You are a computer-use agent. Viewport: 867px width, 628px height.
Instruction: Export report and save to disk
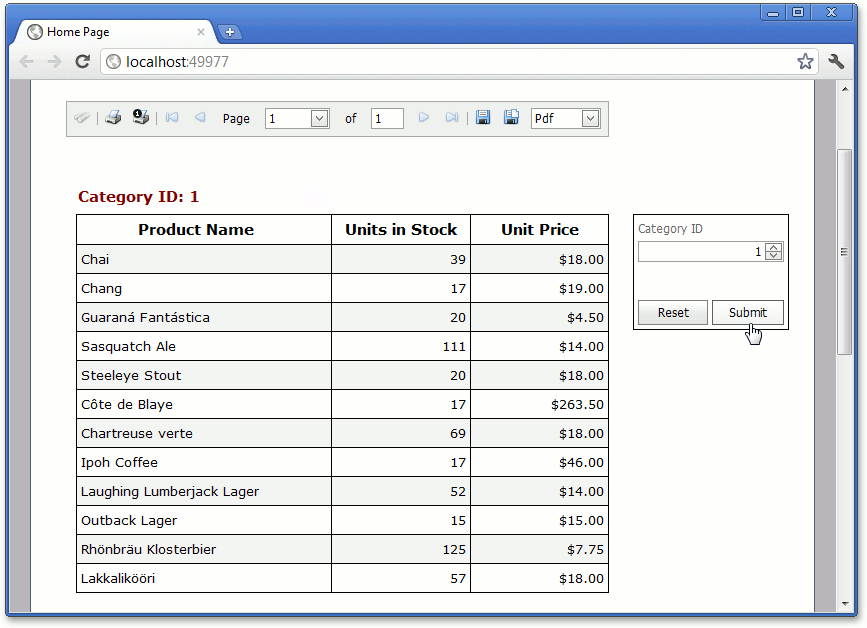(483, 118)
